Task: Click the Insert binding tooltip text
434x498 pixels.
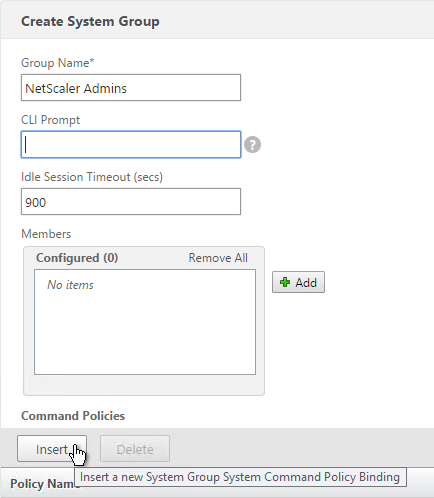Action: [x=240, y=477]
